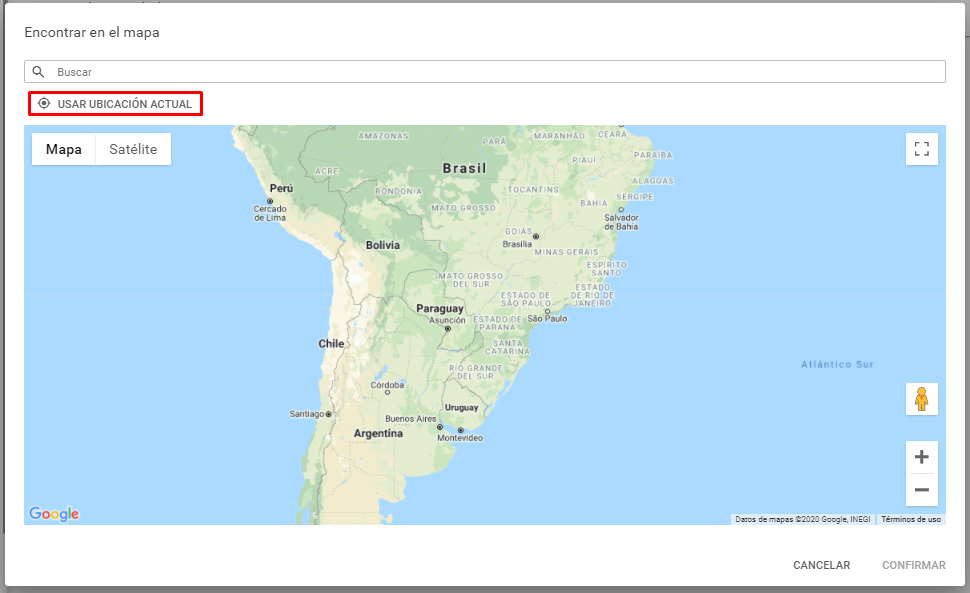970x593 pixels.
Task: Click Córdoba city label
Action: coord(387,385)
